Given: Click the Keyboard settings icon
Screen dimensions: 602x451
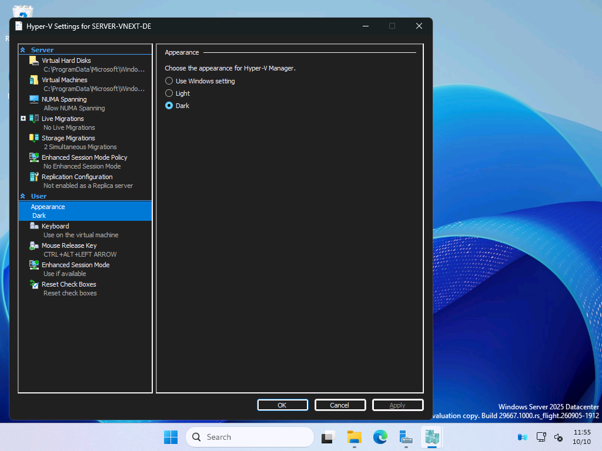Looking at the screenshot, I should [x=34, y=226].
